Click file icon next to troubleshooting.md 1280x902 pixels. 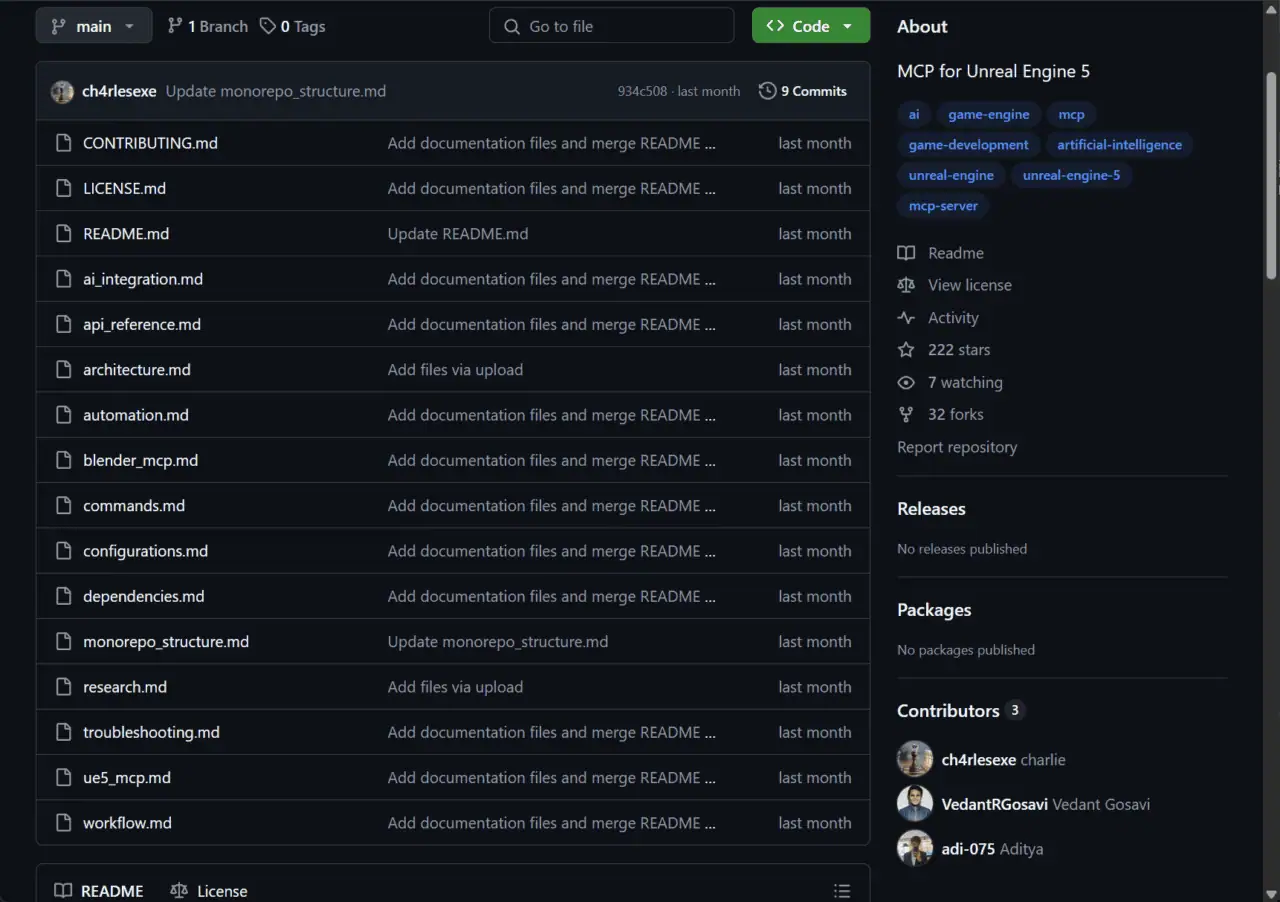[63, 732]
